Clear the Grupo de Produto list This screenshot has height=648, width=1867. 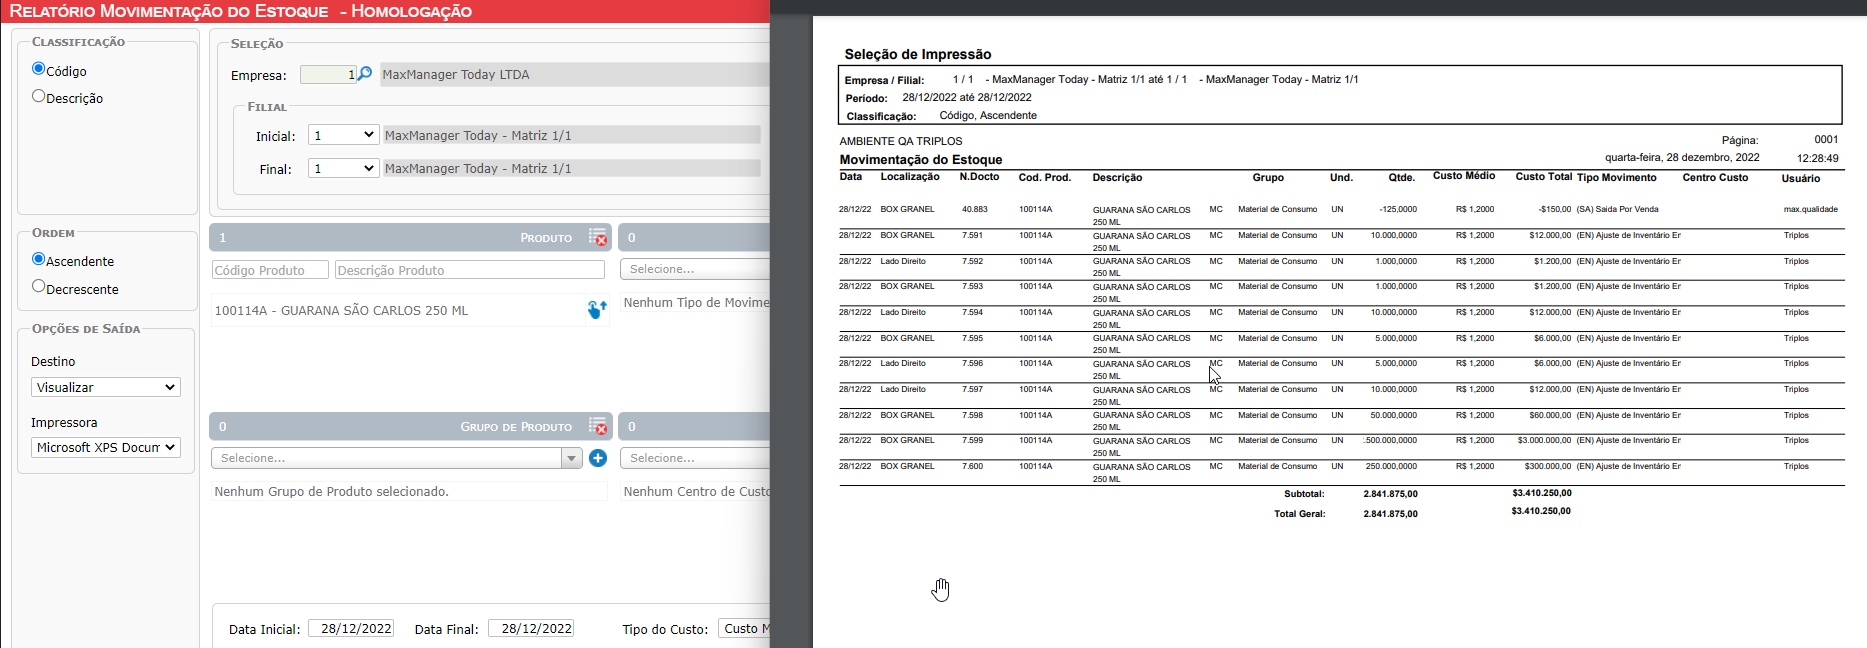pos(597,426)
